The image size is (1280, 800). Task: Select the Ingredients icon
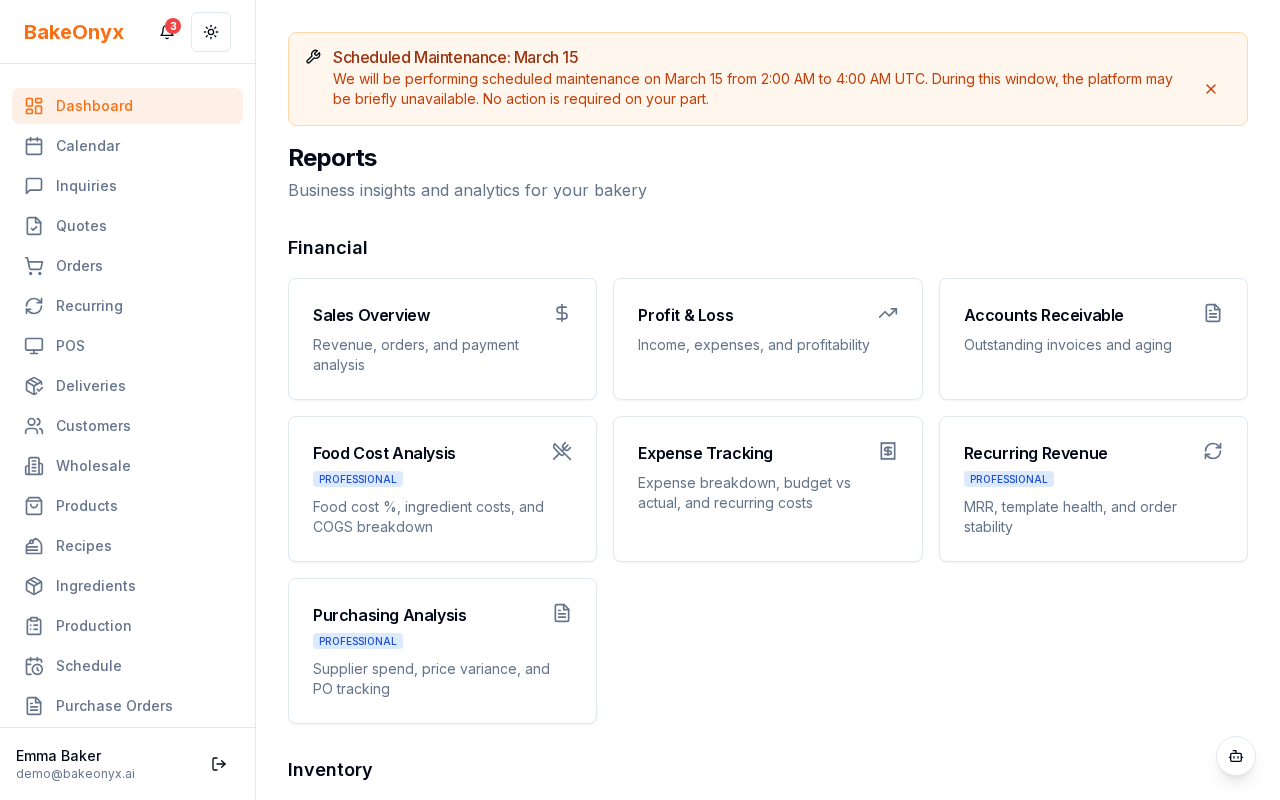click(x=34, y=586)
